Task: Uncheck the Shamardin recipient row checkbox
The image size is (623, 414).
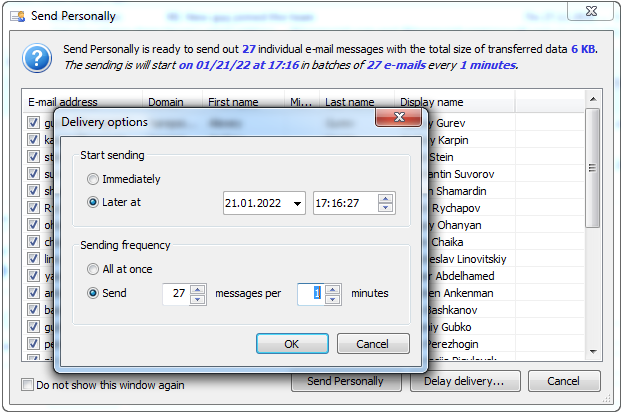Action: 33,191
